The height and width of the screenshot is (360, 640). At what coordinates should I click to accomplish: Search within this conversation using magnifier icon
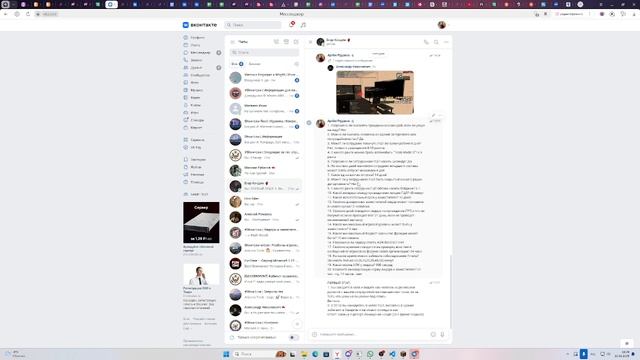point(436,42)
